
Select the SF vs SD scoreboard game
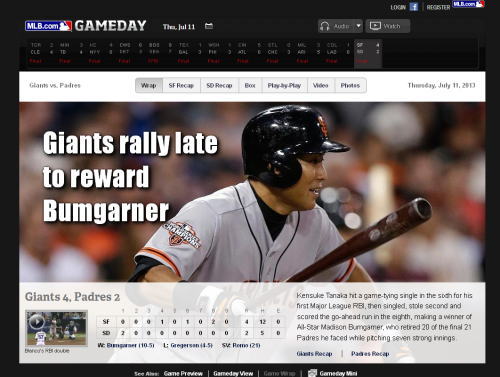point(368,53)
